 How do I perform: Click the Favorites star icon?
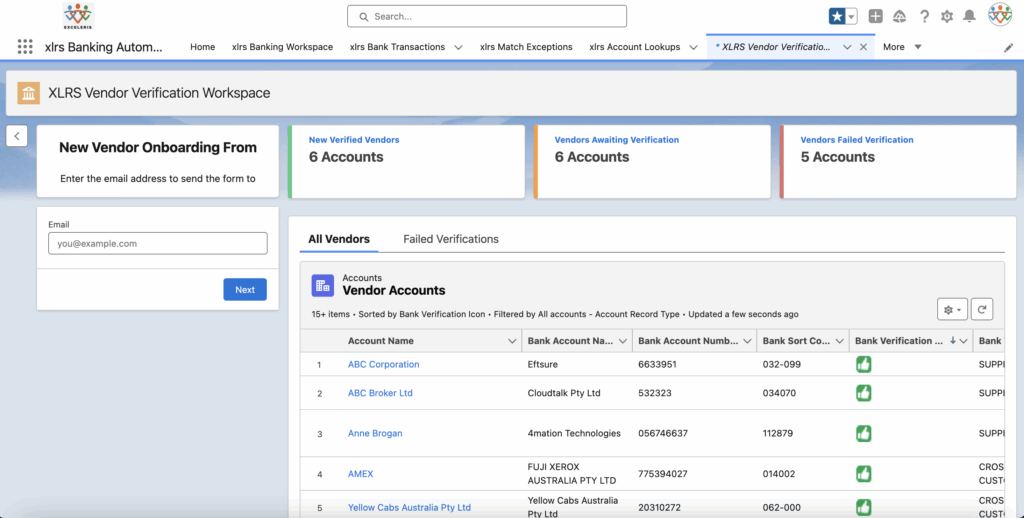point(837,16)
